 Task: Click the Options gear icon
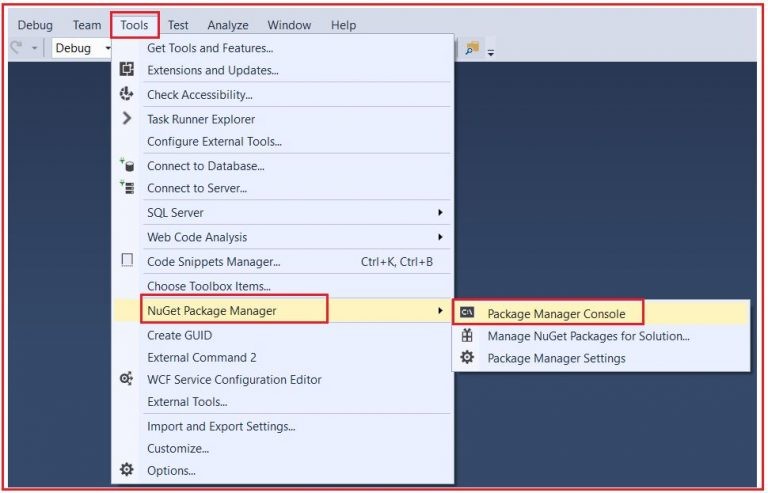pyautogui.click(x=127, y=470)
